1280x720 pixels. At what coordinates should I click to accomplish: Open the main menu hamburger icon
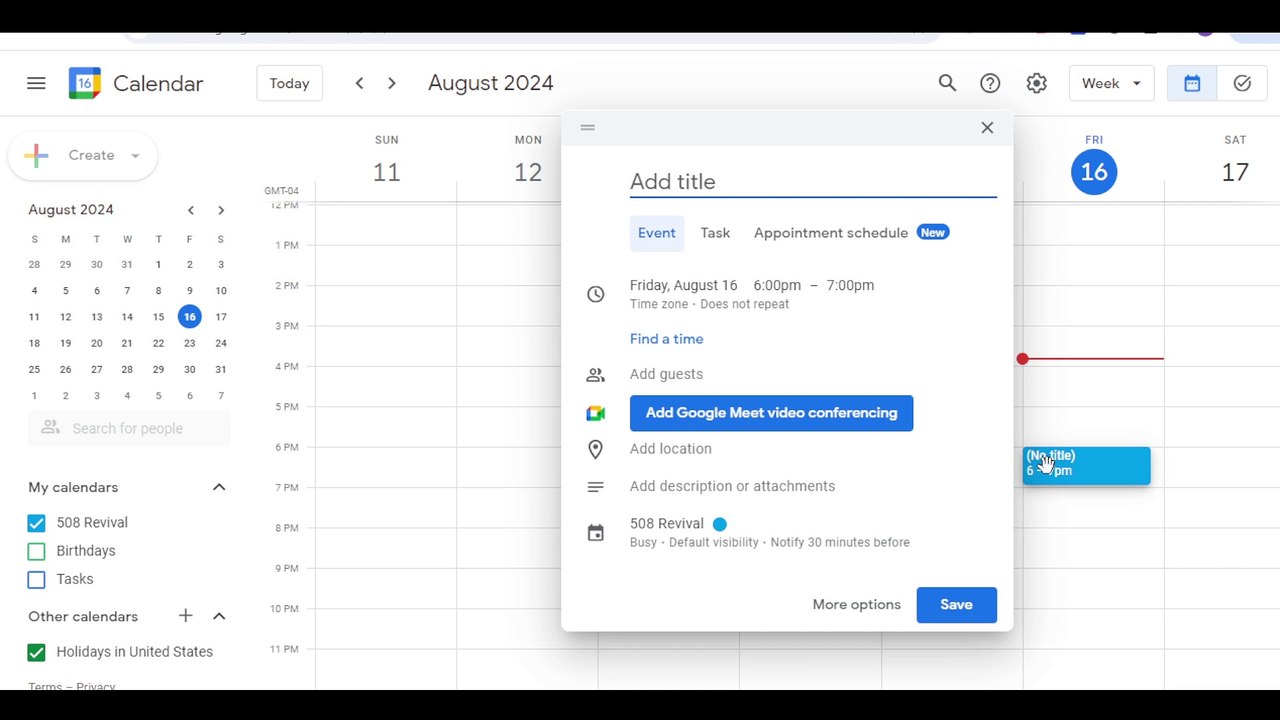coord(36,83)
